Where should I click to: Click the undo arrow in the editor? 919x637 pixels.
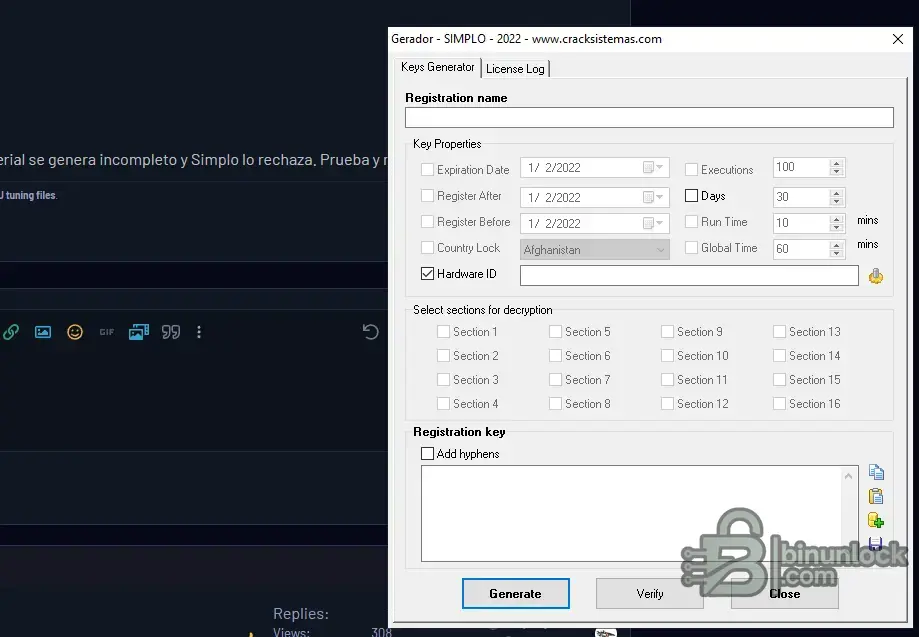tap(370, 332)
